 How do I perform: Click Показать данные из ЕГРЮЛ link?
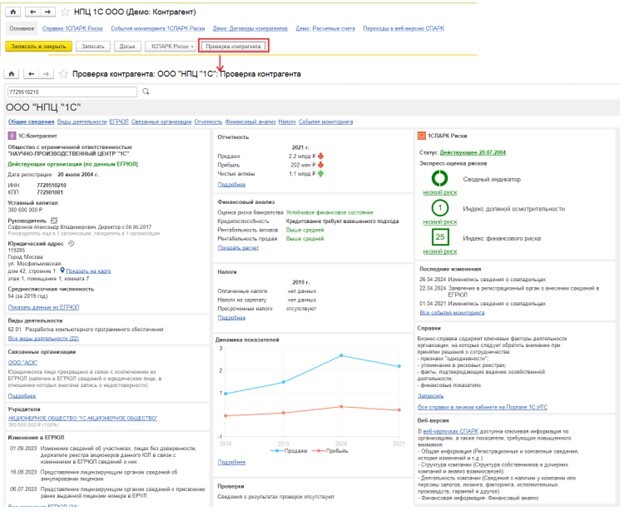coord(43,307)
